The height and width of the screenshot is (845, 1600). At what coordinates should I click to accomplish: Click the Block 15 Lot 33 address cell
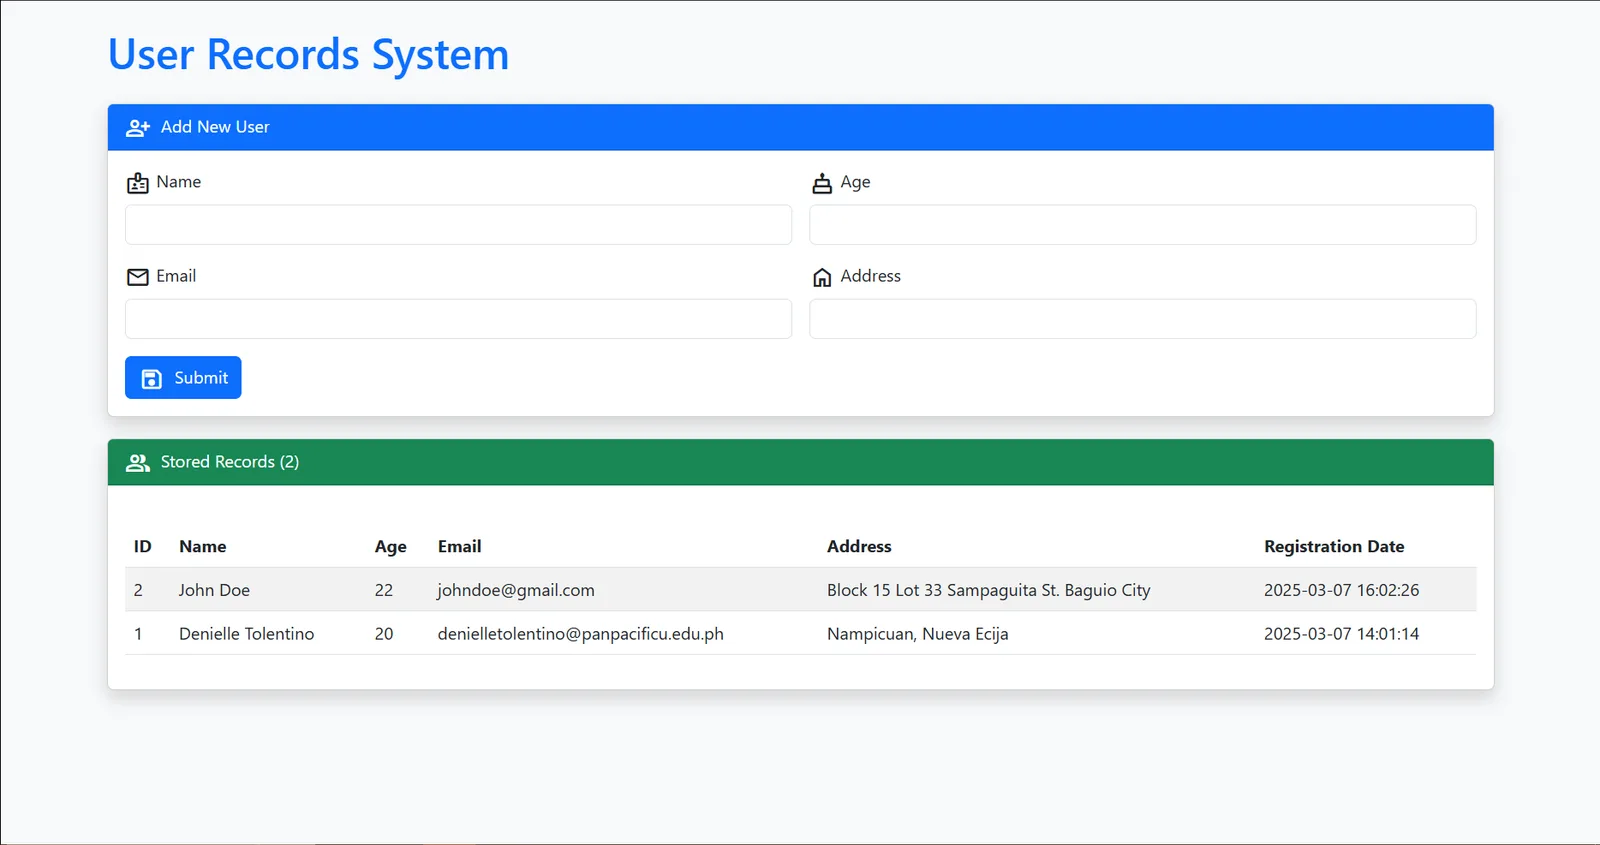point(989,590)
